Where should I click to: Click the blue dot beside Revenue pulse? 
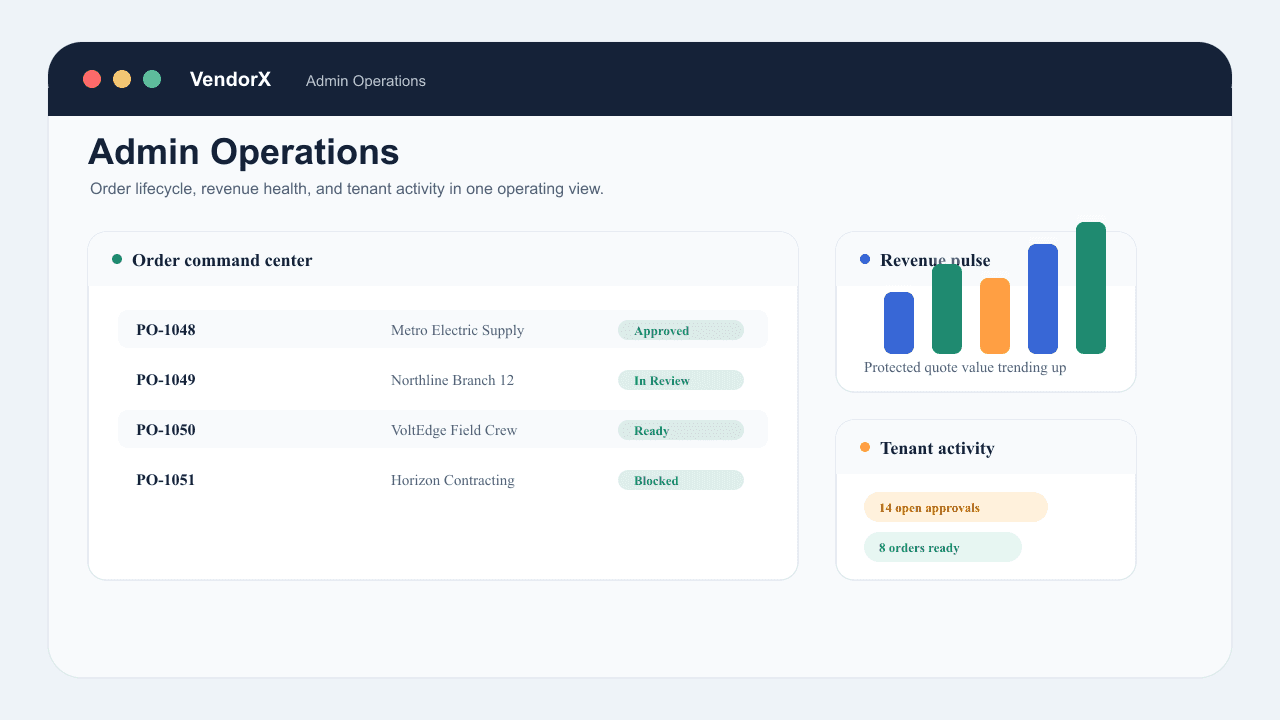point(865,259)
